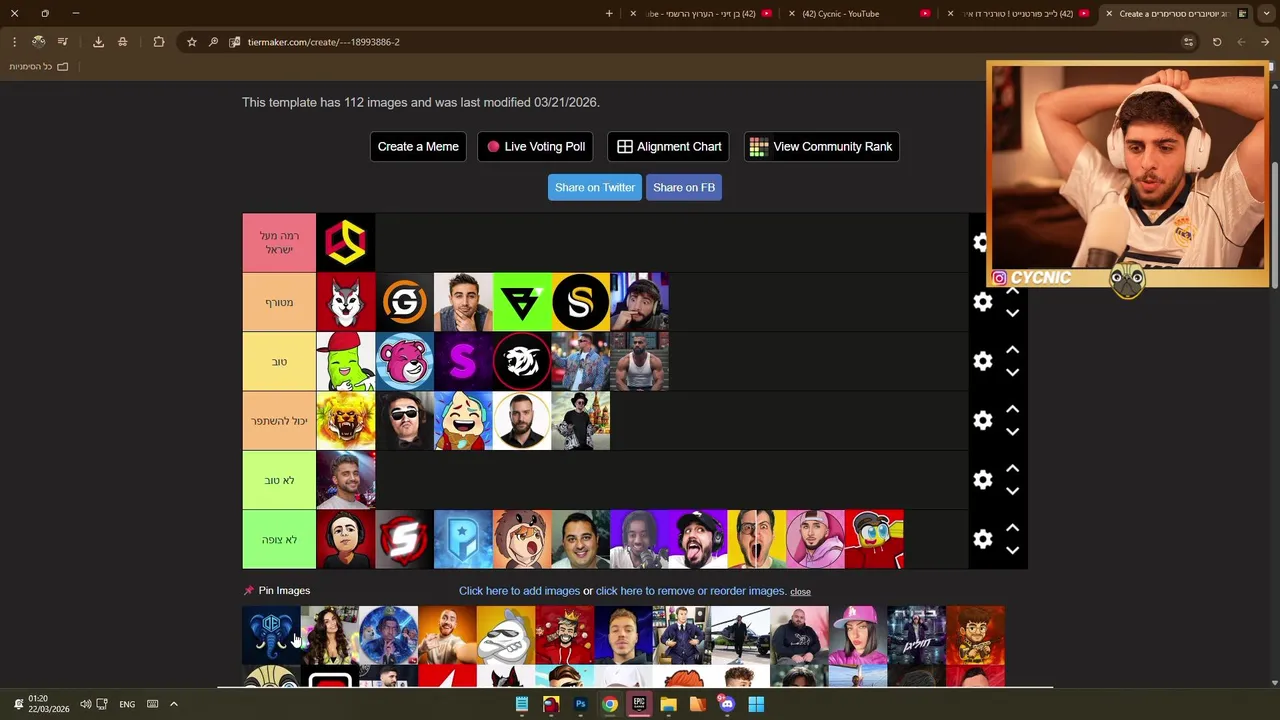The image size is (1280, 720).
Task: Move the טוב tier row down
Action: [x=1012, y=372]
